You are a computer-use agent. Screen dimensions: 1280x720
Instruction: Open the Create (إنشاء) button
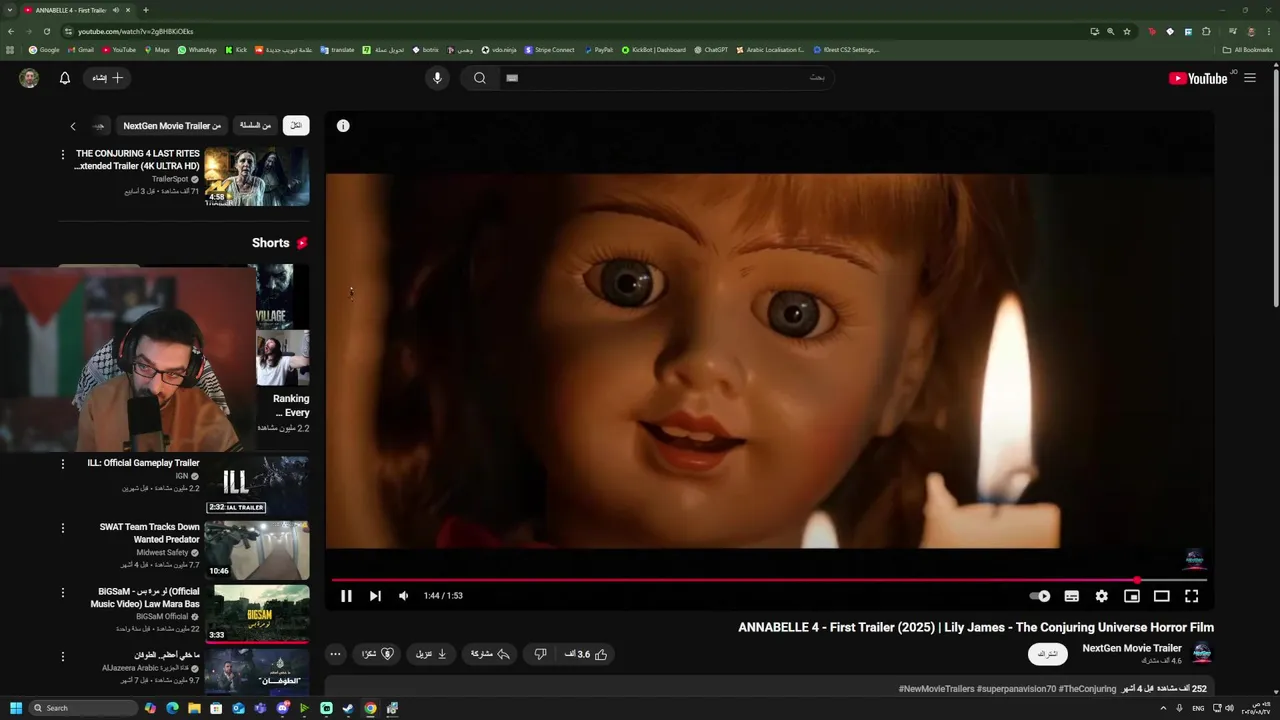pyautogui.click(x=108, y=78)
